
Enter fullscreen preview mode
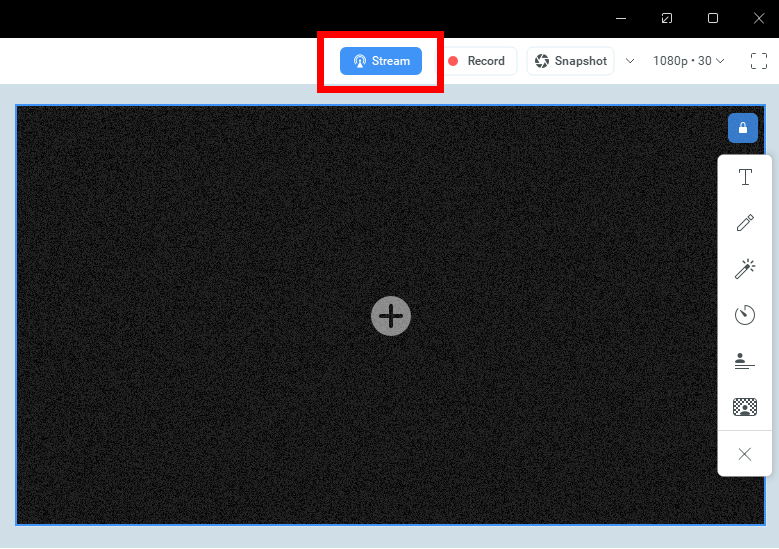click(759, 61)
